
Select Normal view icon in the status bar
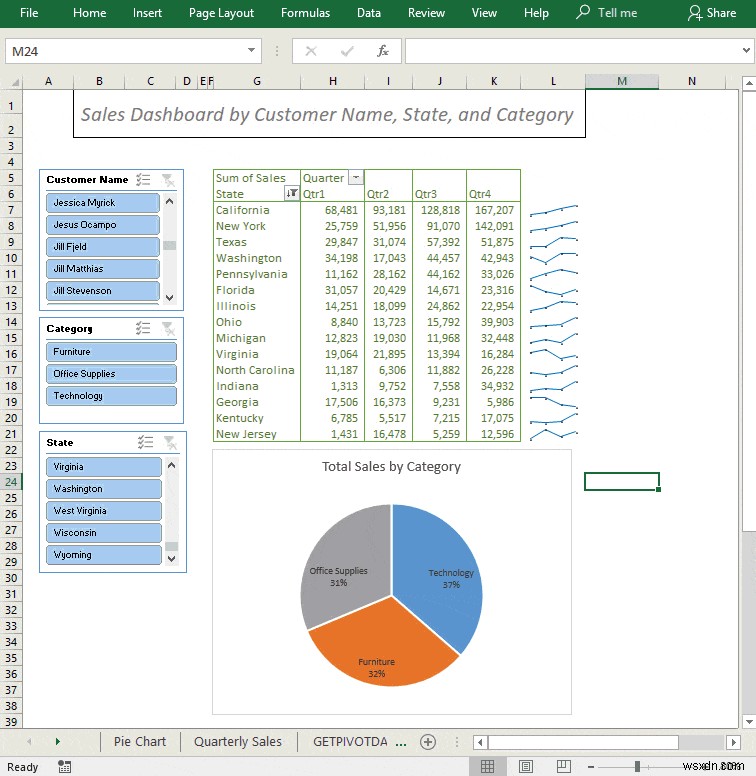(488, 767)
